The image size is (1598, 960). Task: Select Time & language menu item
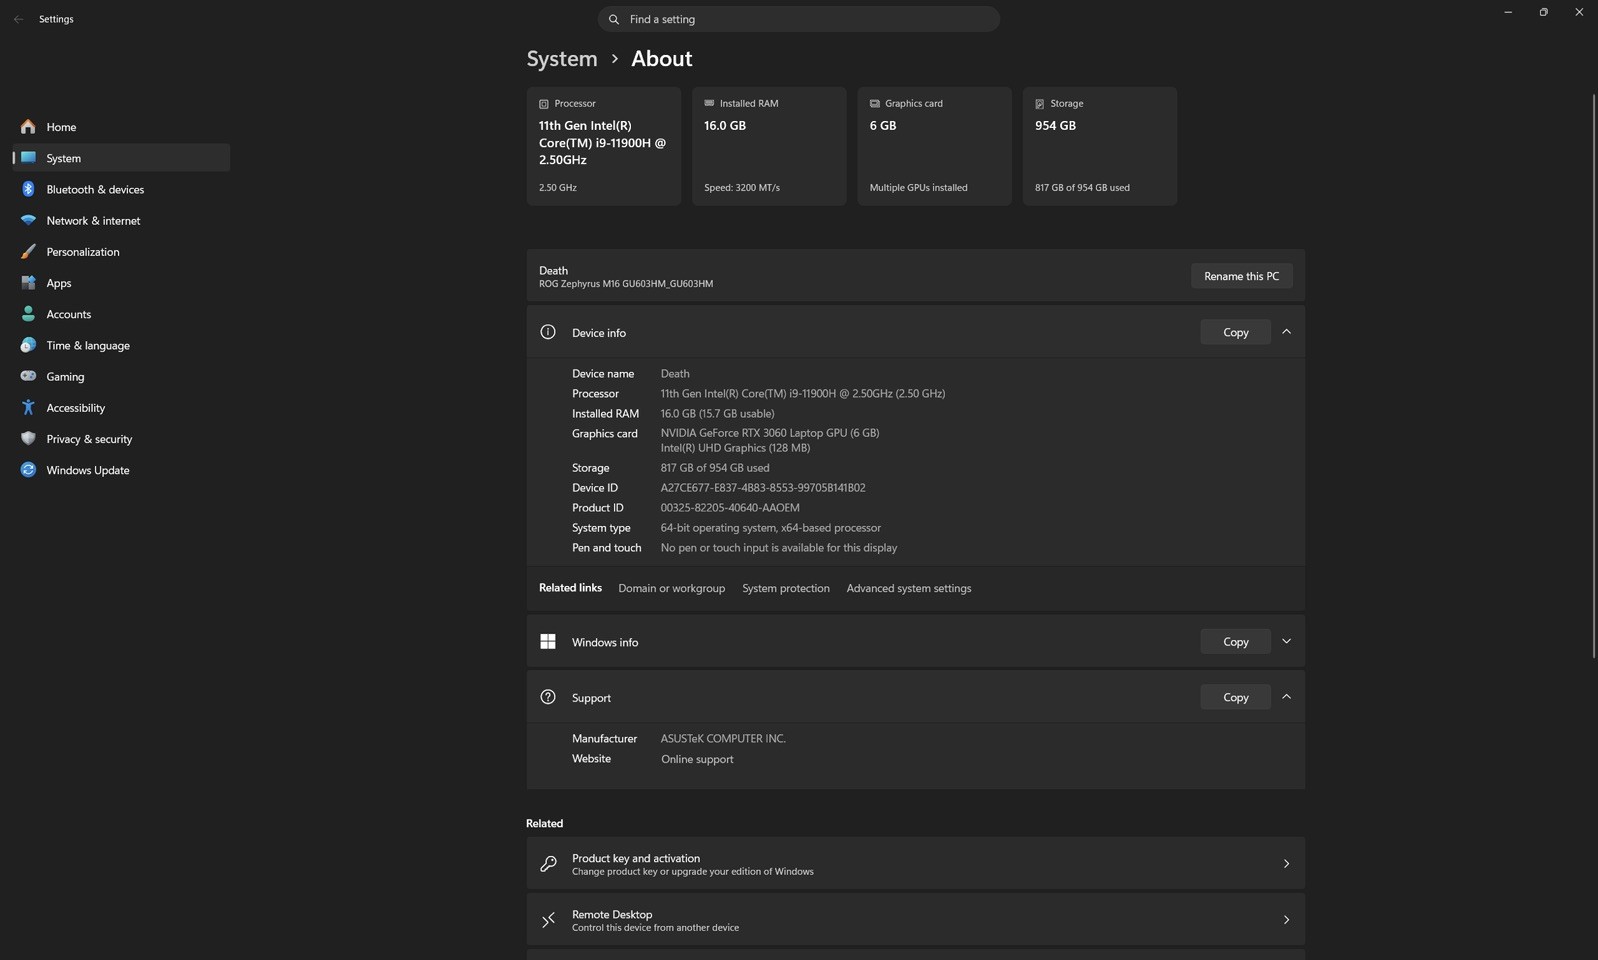coord(121,345)
